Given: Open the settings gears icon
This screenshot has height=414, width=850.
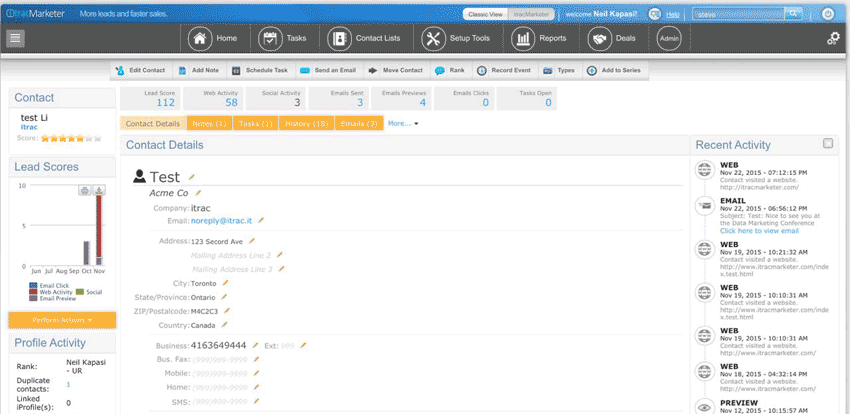Looking at the screenshot, I should point(833,39).
